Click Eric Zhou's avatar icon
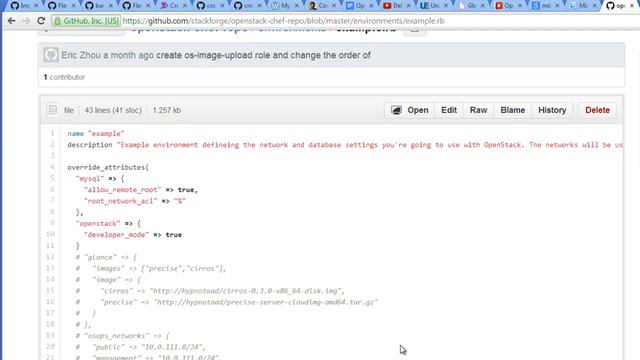The image size is (640, 360). (x=51, y=55)
